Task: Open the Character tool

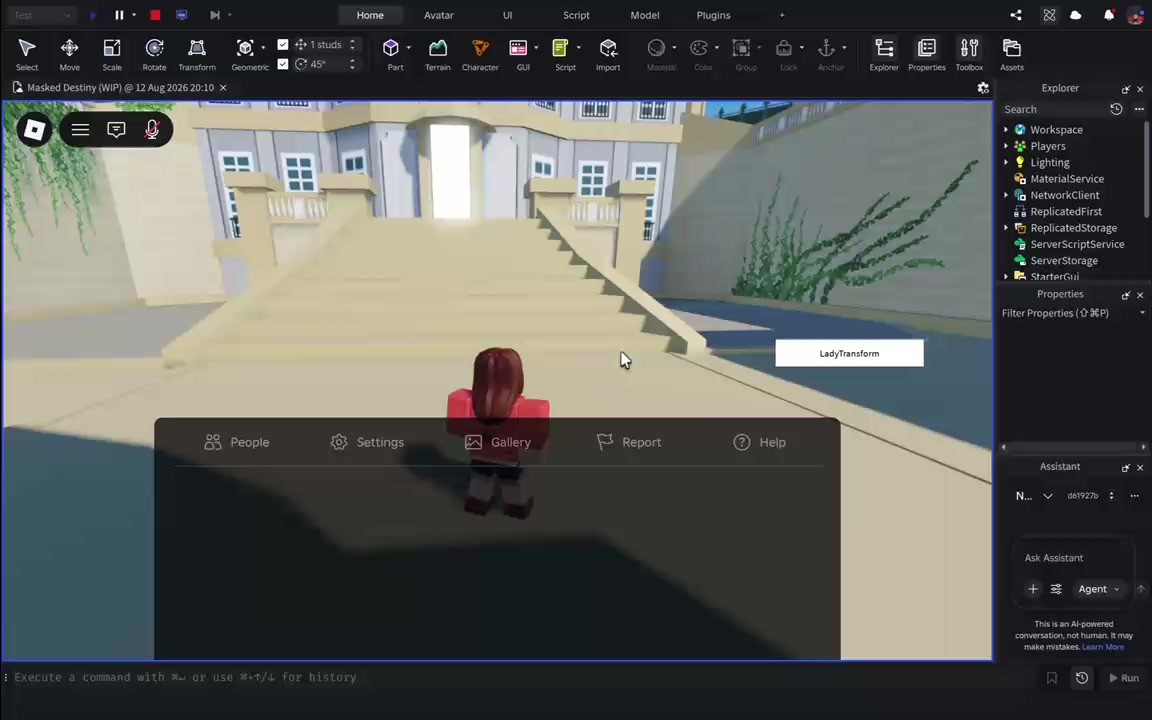Action: (x=480, y=54)
